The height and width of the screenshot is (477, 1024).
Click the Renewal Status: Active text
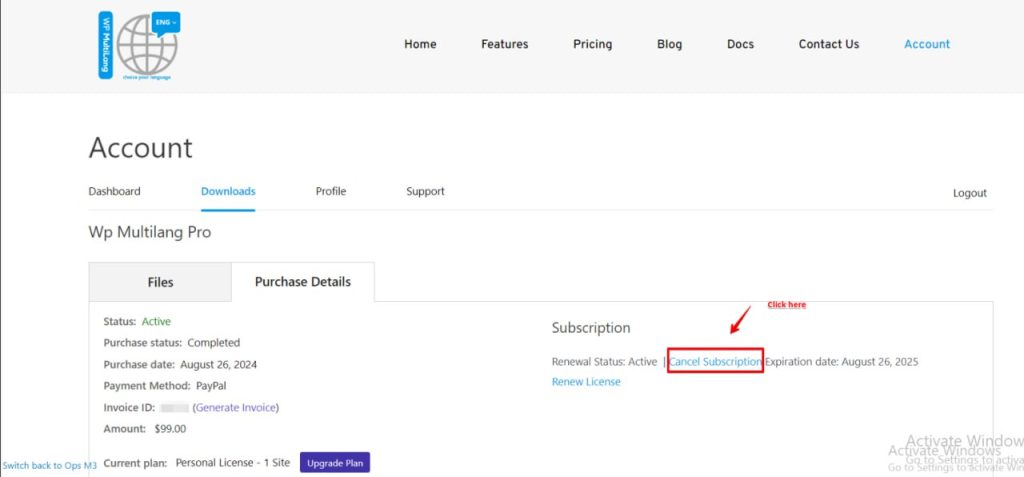604,361
